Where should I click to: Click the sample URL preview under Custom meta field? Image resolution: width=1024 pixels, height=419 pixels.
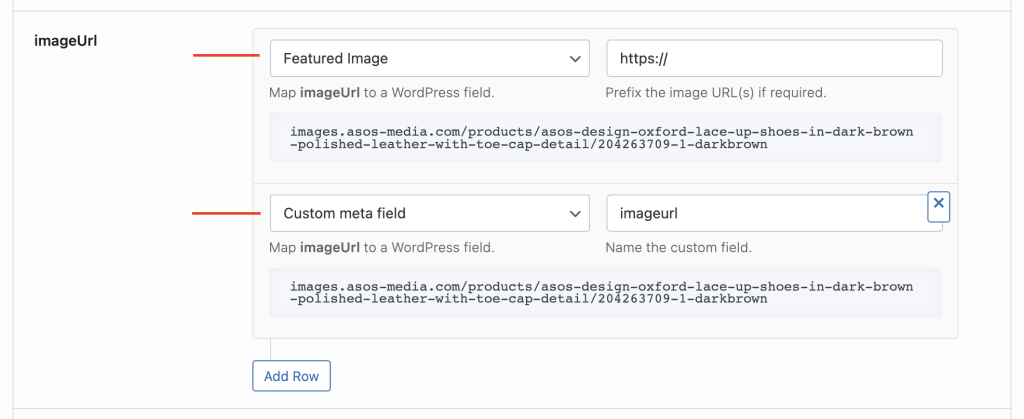pos(601,292)
